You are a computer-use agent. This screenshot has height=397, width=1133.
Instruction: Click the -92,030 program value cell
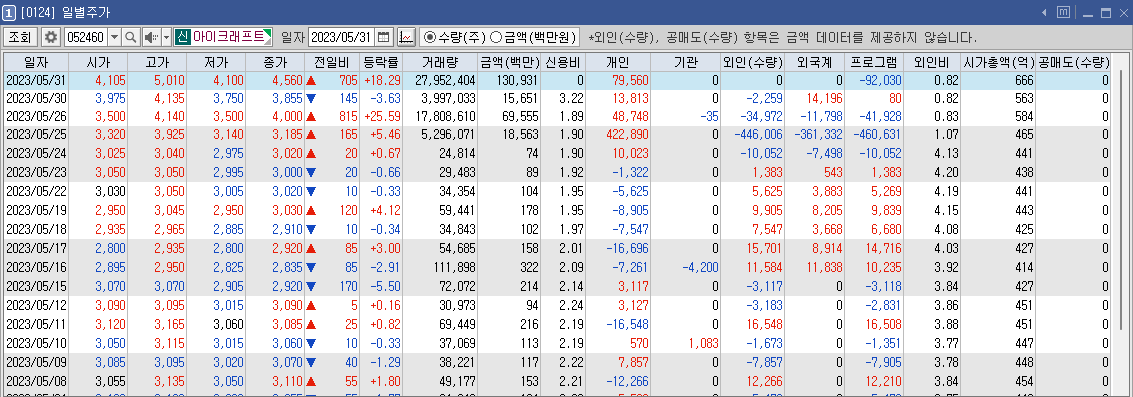(x=875, y=80)
